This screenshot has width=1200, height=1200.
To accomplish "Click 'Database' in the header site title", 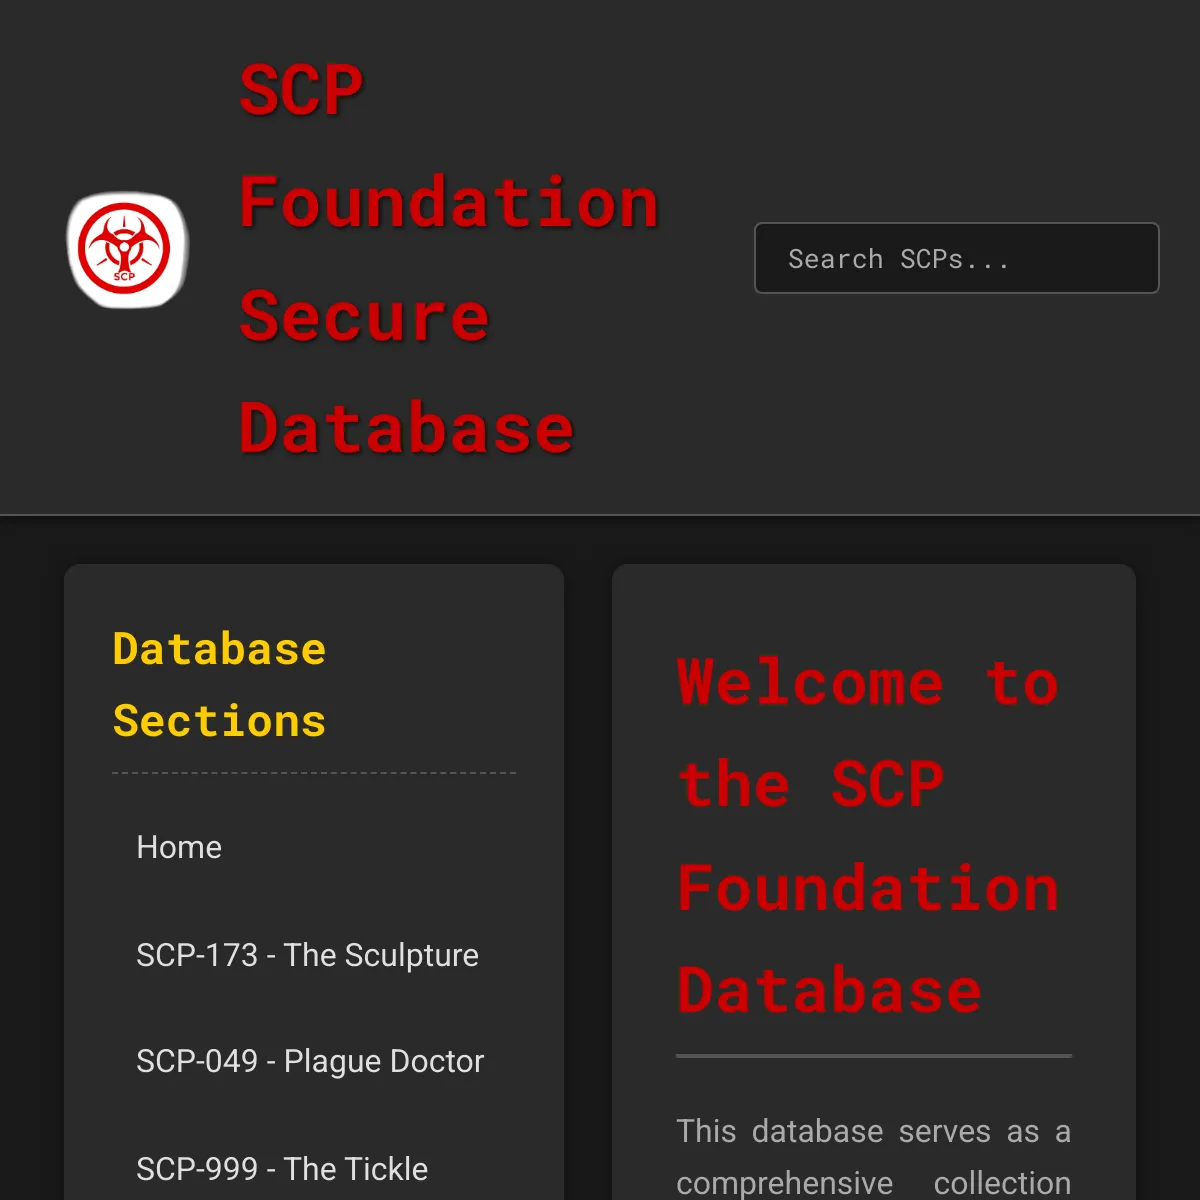I will point(406,429).
